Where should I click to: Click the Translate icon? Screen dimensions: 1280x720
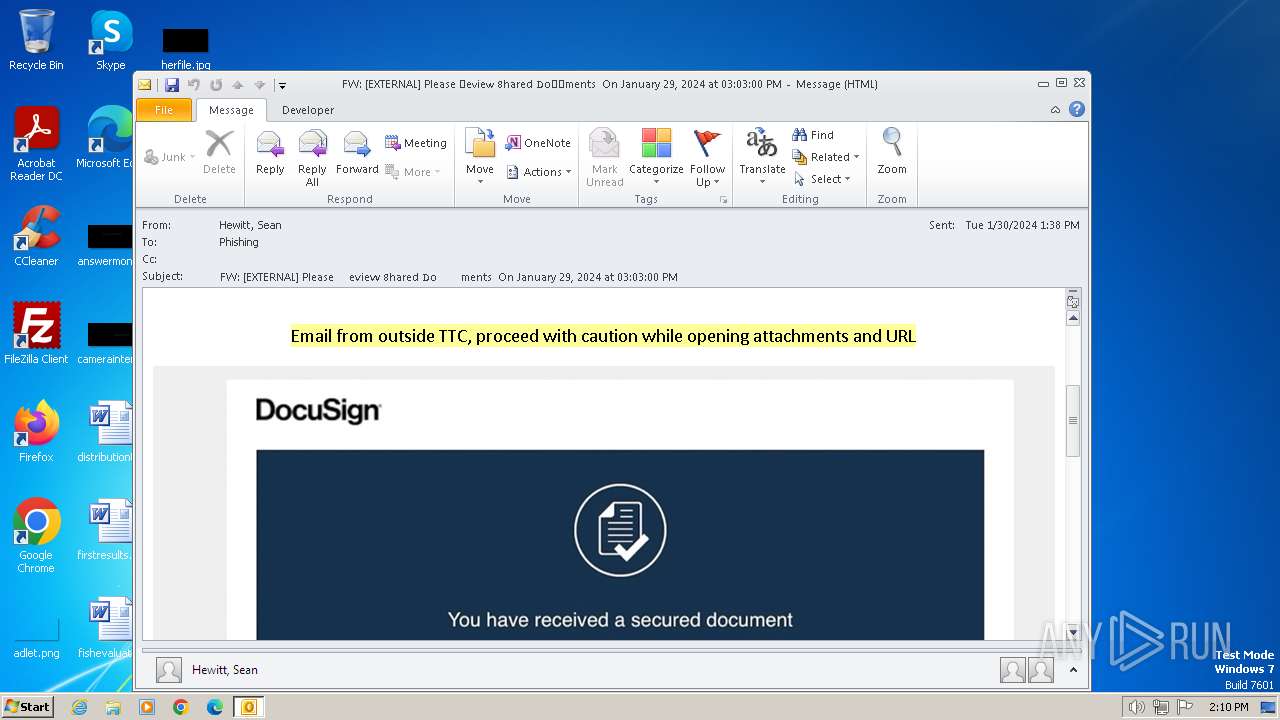(762, 158)
